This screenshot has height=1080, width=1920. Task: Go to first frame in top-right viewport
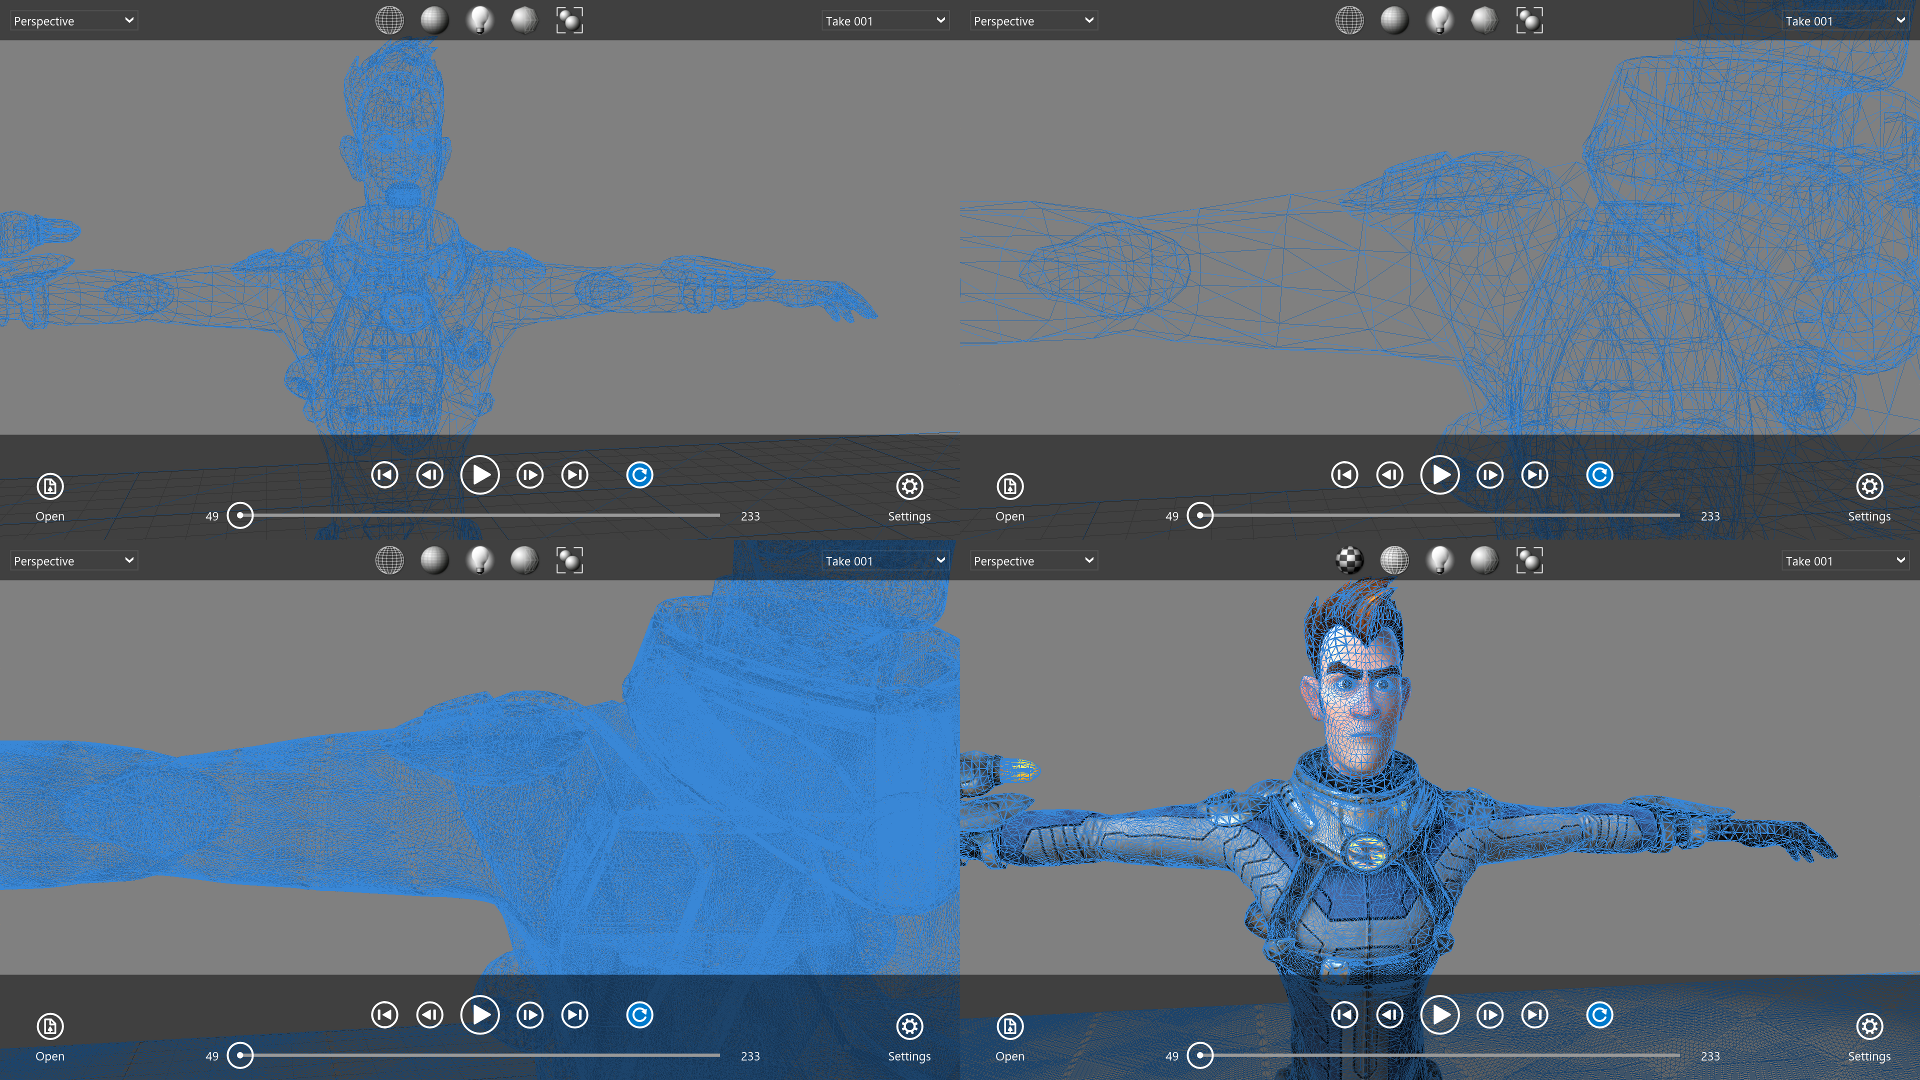click(1344, 475)
